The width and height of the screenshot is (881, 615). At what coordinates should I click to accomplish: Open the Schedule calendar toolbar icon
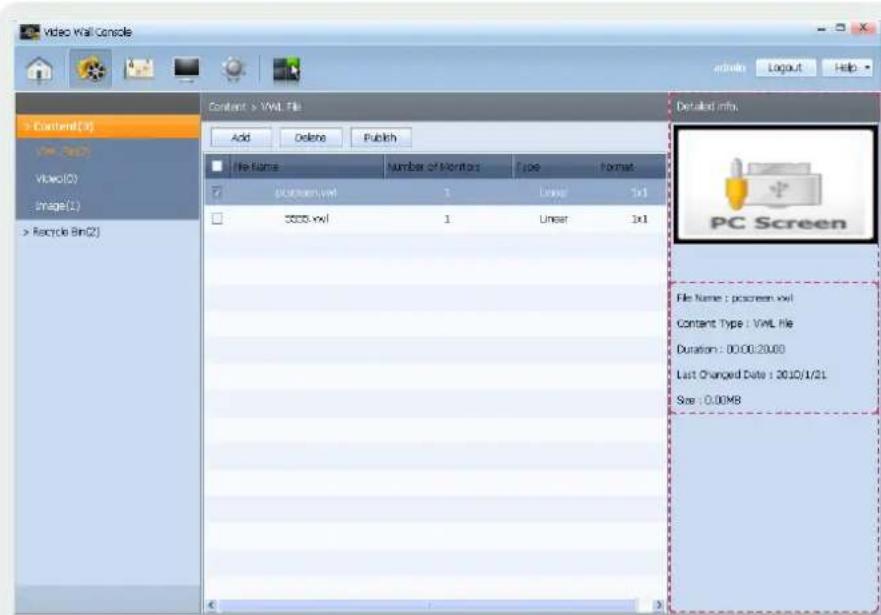point(139,69)
